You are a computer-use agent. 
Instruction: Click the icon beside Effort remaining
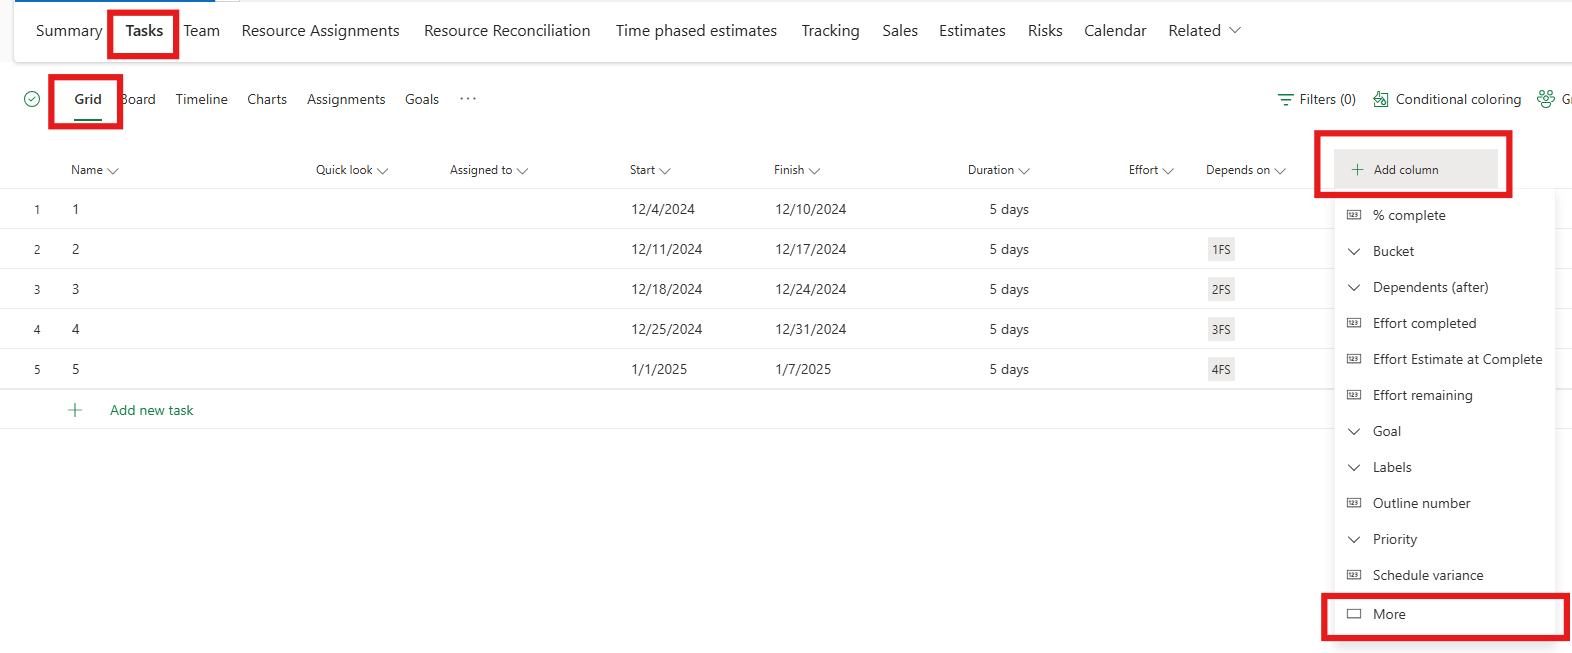(1354, 395)
